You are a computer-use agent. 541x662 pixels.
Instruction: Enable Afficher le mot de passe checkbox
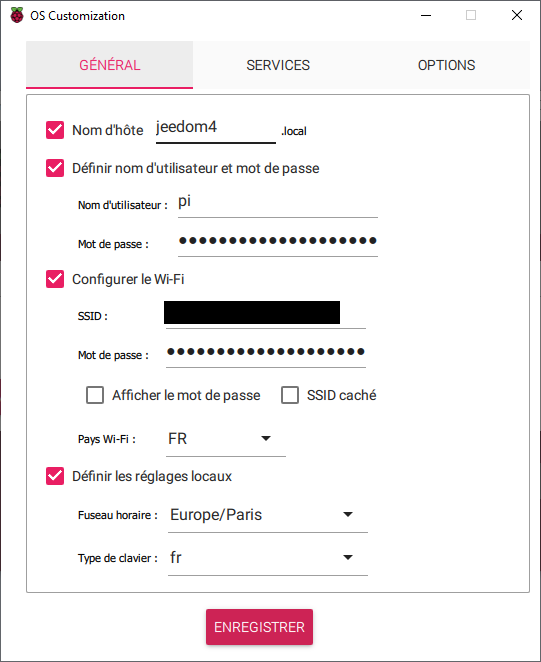(x=95, y=395)
